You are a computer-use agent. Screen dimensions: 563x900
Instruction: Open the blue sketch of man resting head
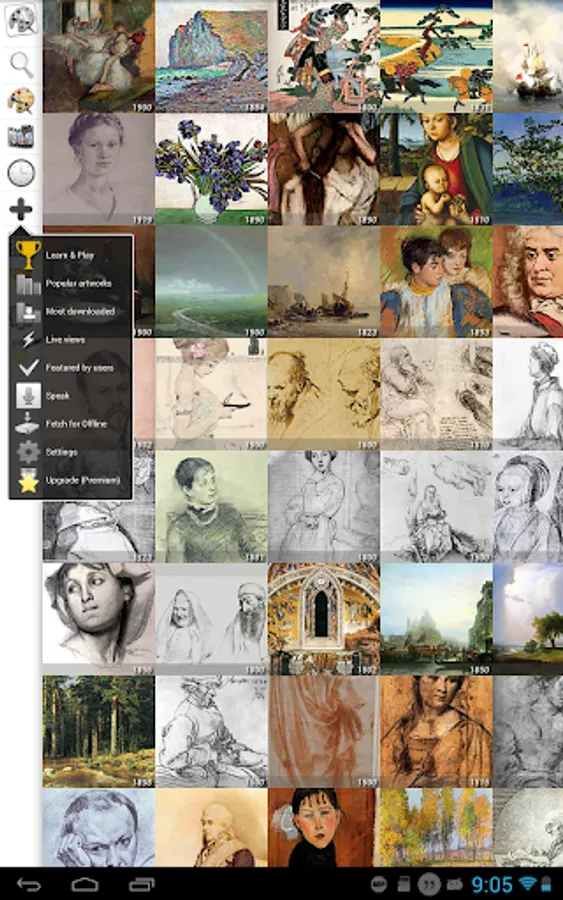[x=98, y=827]
